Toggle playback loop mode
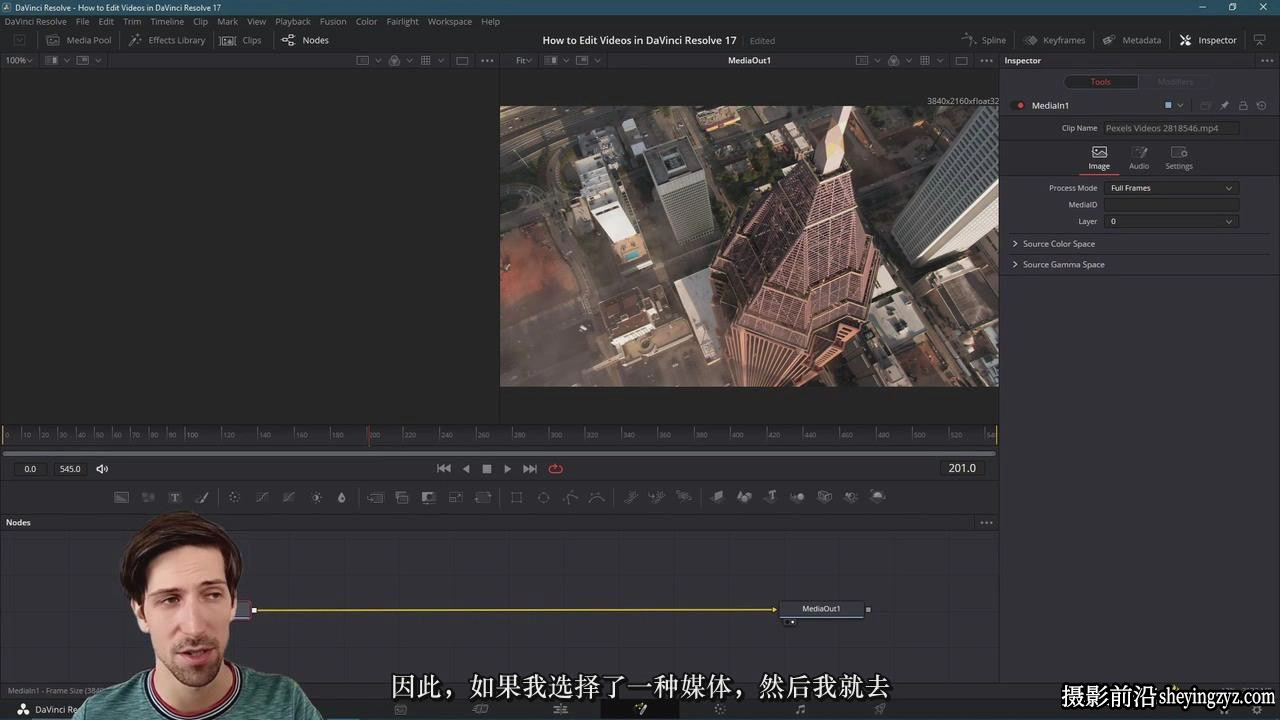The width and height of the screenshot is (1280, 720). (555, 469)
